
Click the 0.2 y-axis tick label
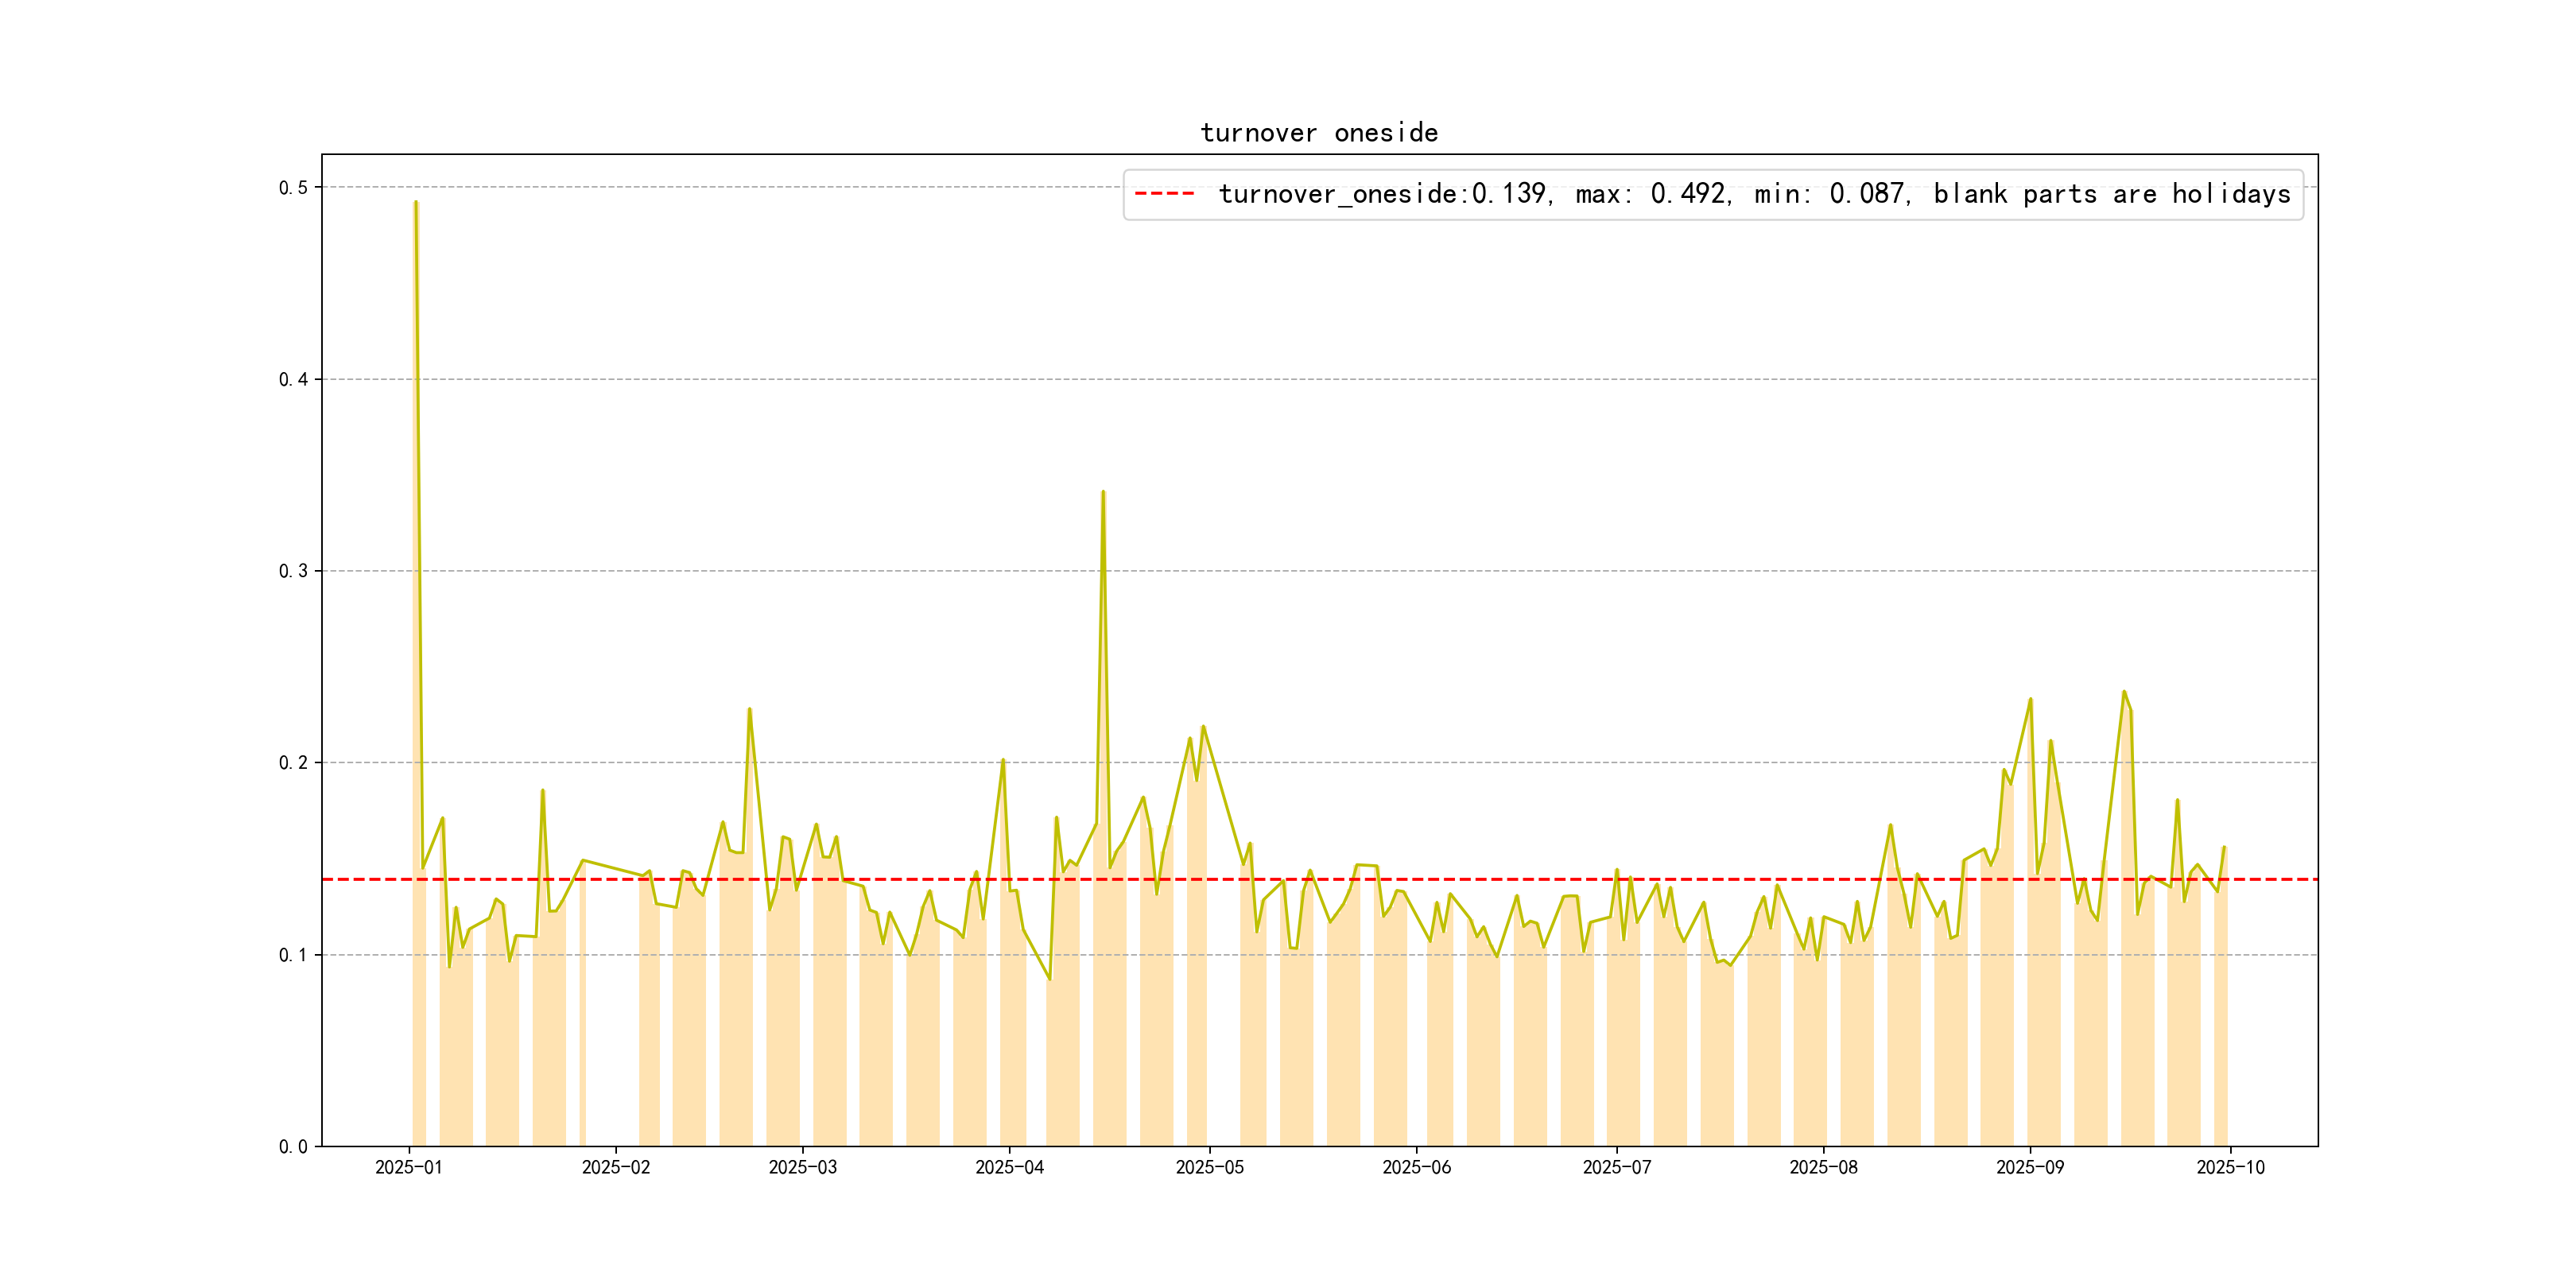tap(293, 763)
